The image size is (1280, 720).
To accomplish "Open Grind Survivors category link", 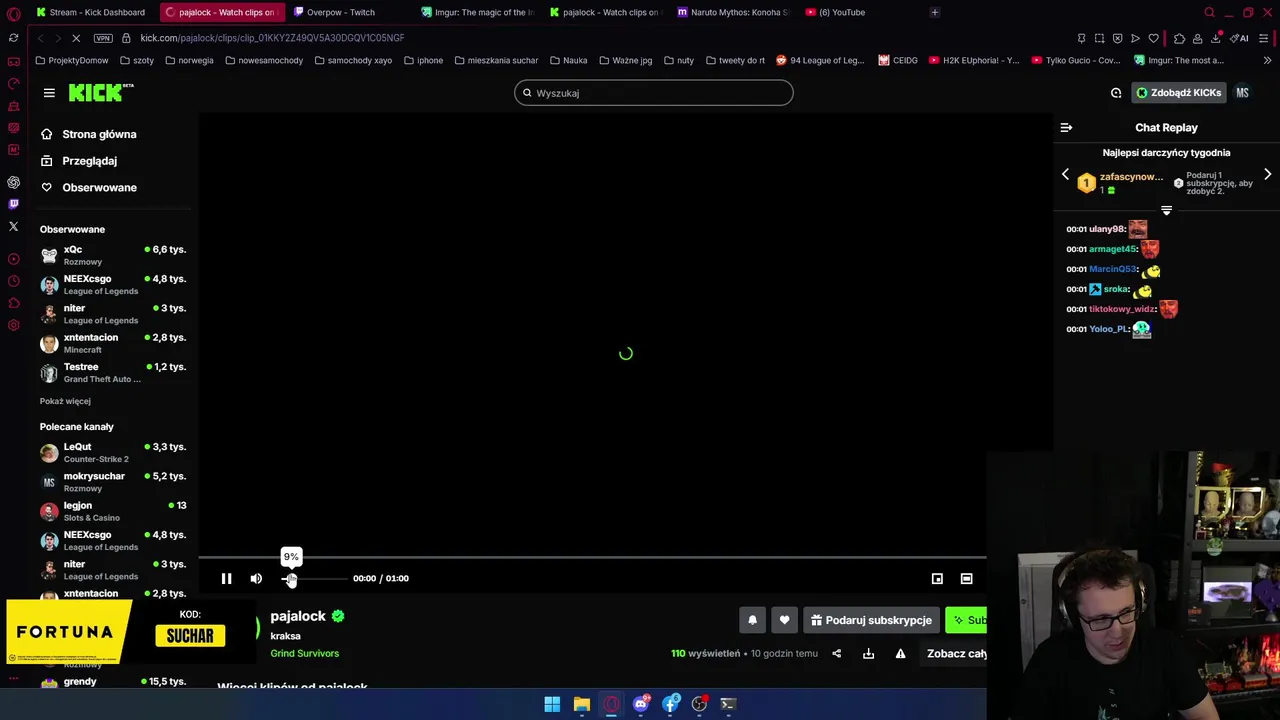I will (304, 653).
